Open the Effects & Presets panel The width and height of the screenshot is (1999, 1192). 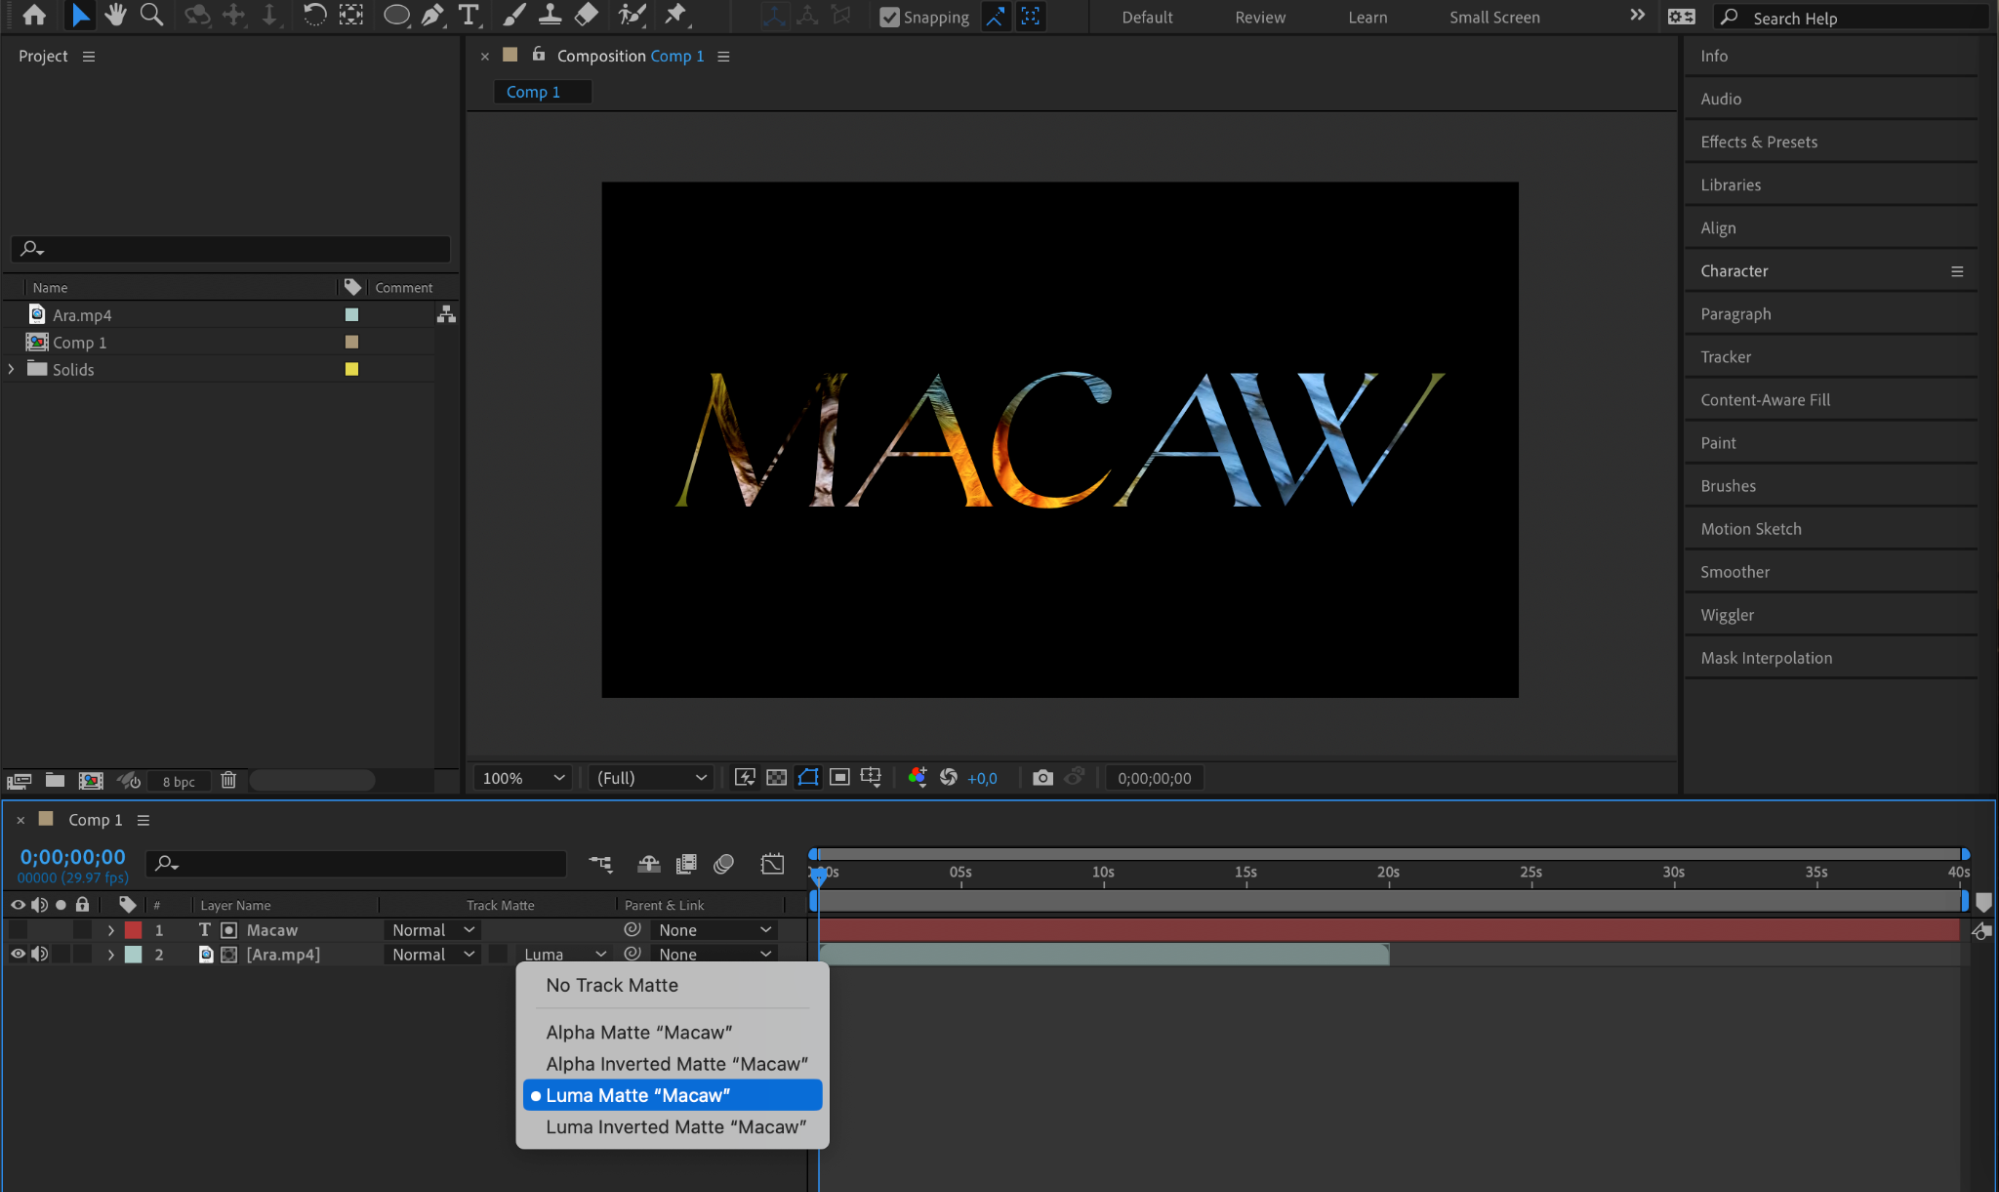pyautogui.click(x=1758, y=142)
